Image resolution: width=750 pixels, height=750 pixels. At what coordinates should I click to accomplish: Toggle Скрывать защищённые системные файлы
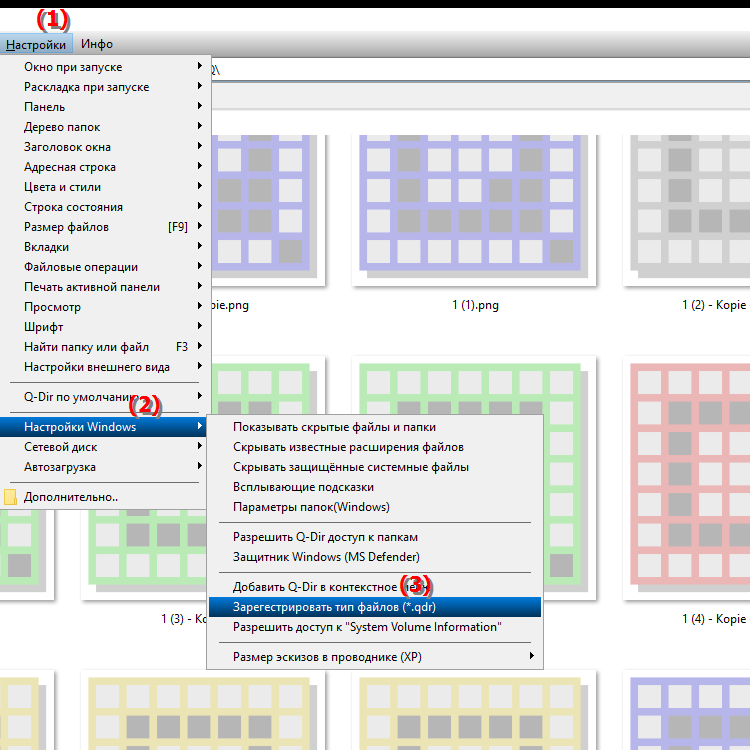(x=375, y=467)
